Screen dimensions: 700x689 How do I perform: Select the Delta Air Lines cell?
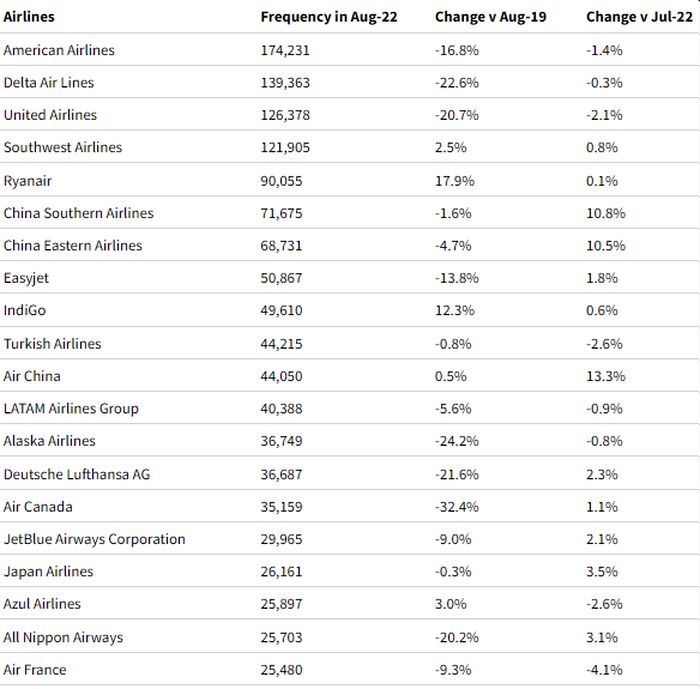pos(49,83)
